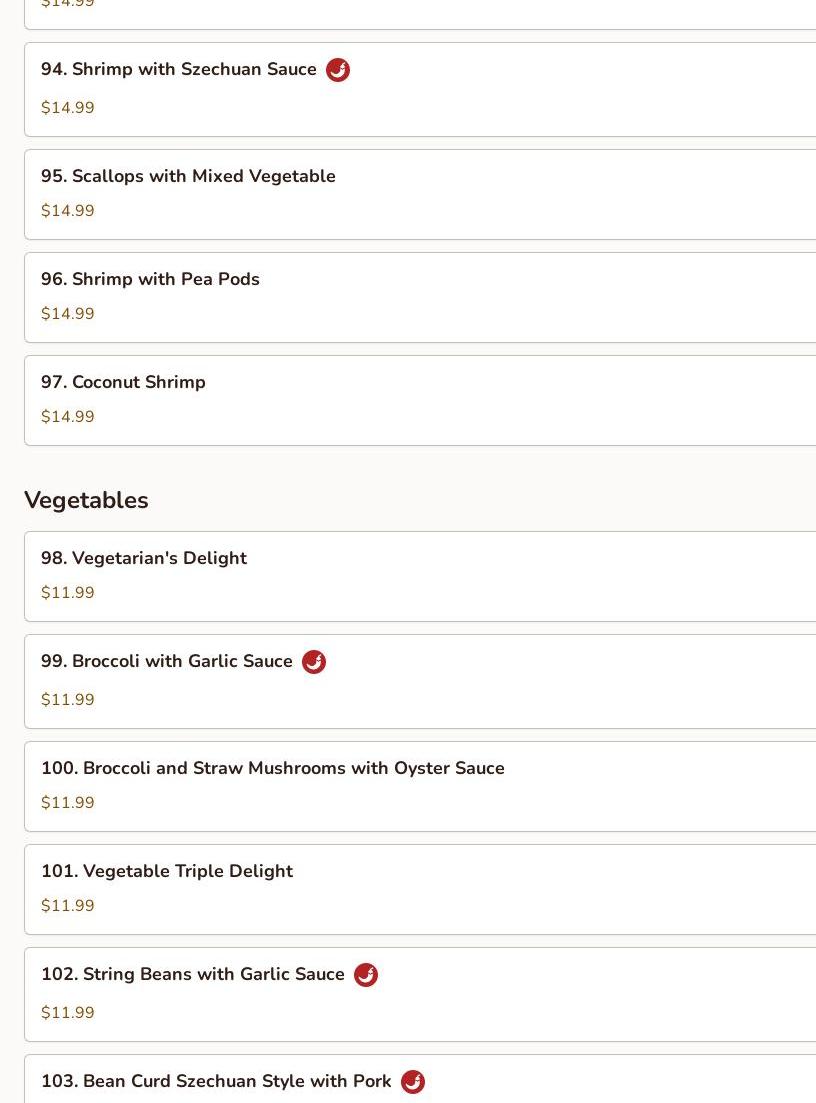Click $11.99 price under Vegetable Triple Delight
The height and width of the screenshot is (1103, 816).
pos(68,906)
